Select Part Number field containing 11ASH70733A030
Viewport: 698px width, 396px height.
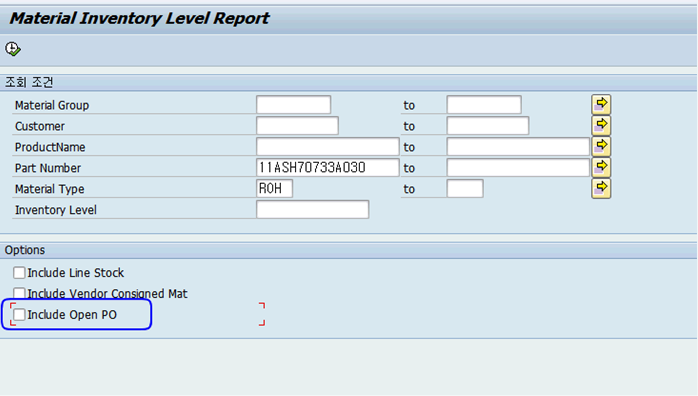(x=328, y=168)
